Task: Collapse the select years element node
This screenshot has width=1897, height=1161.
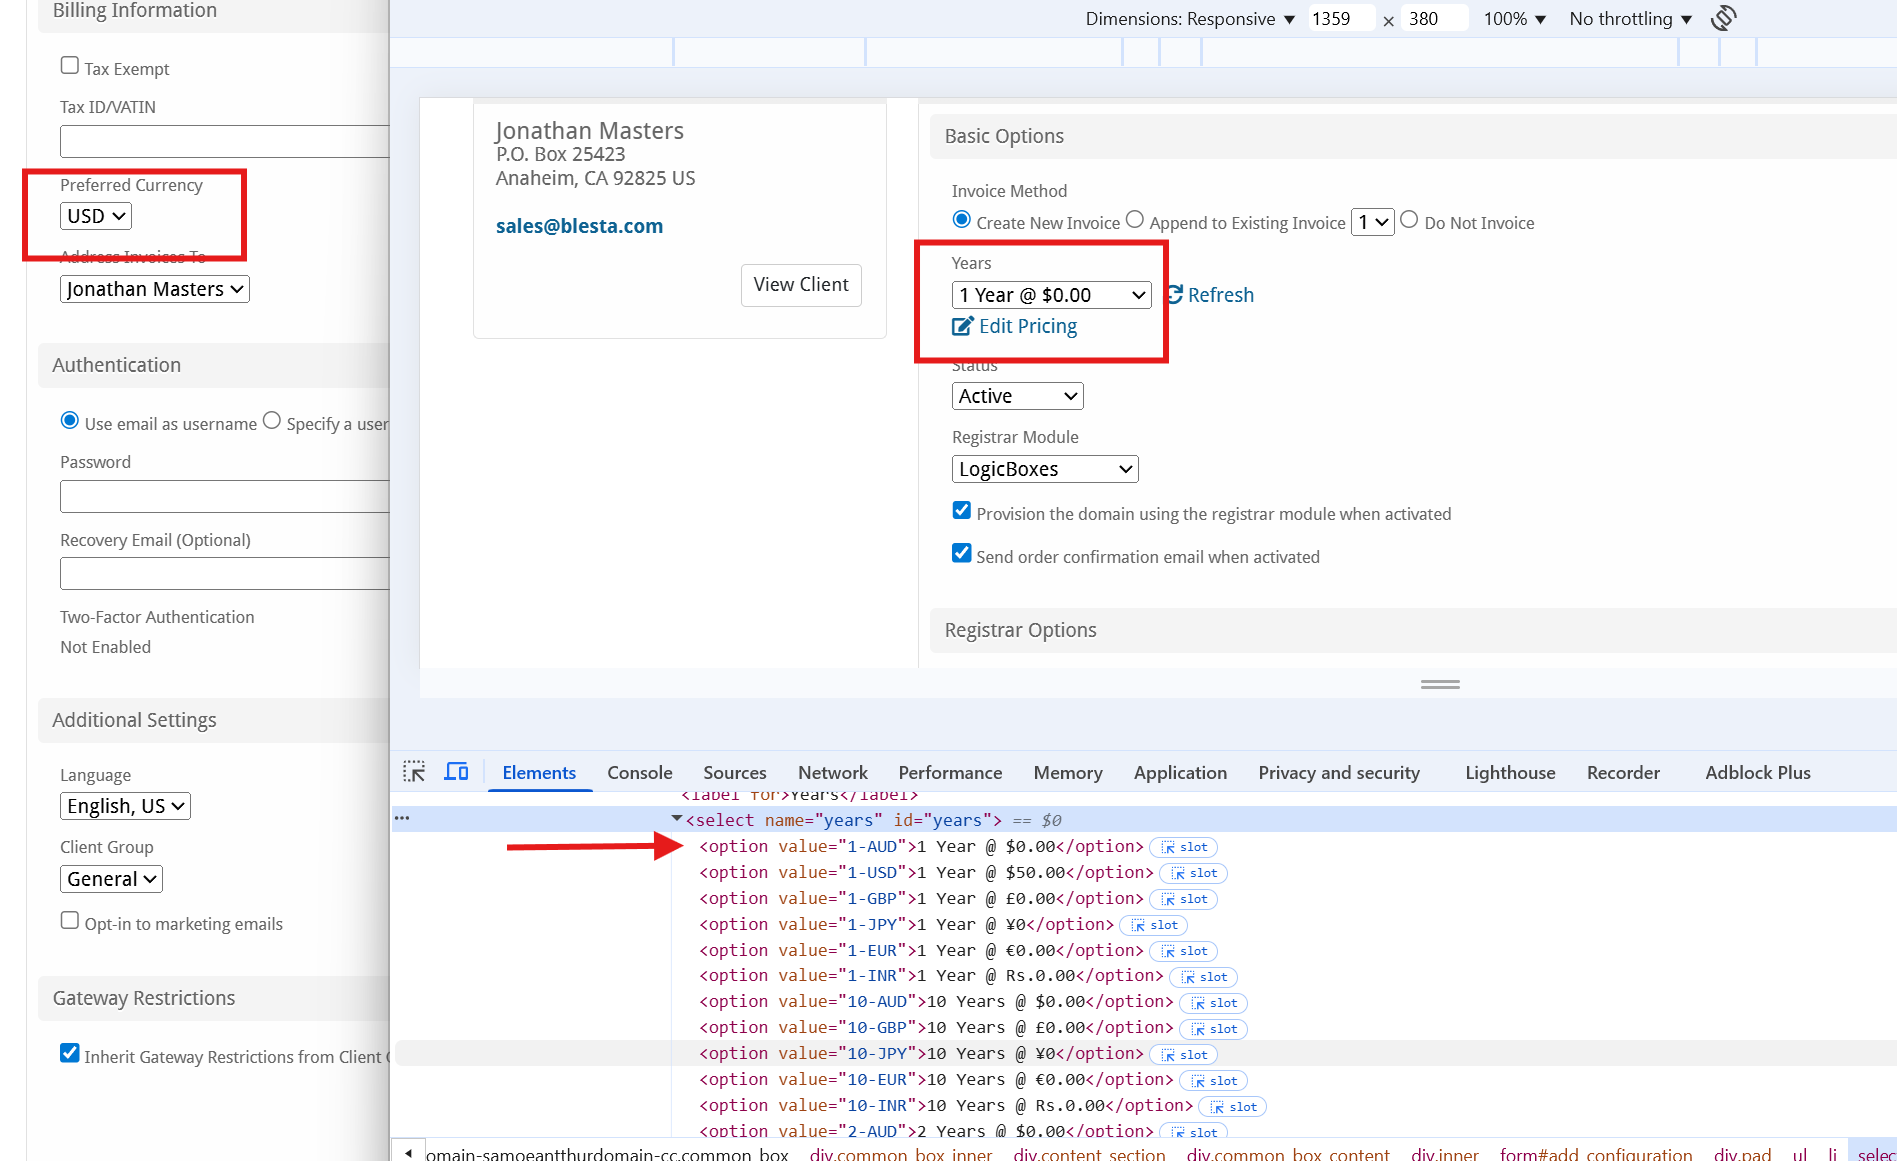Action: coord(677,819)
